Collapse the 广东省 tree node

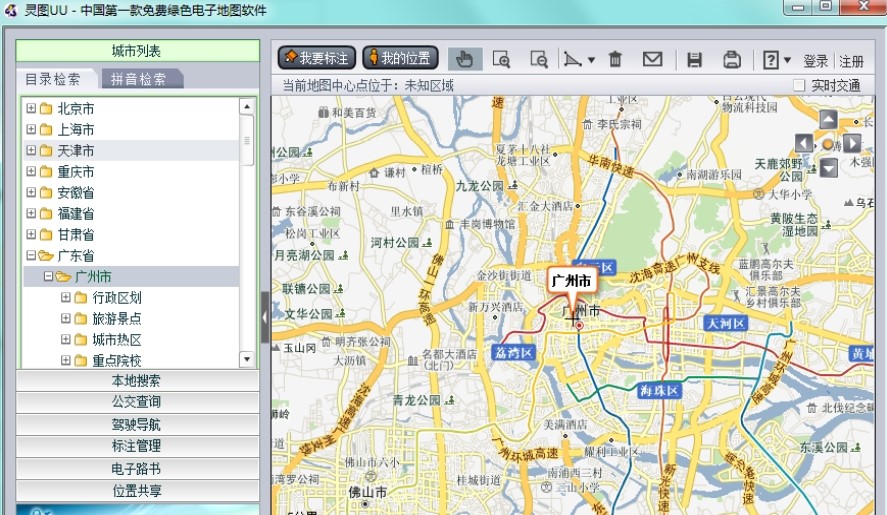pos(31,256)
